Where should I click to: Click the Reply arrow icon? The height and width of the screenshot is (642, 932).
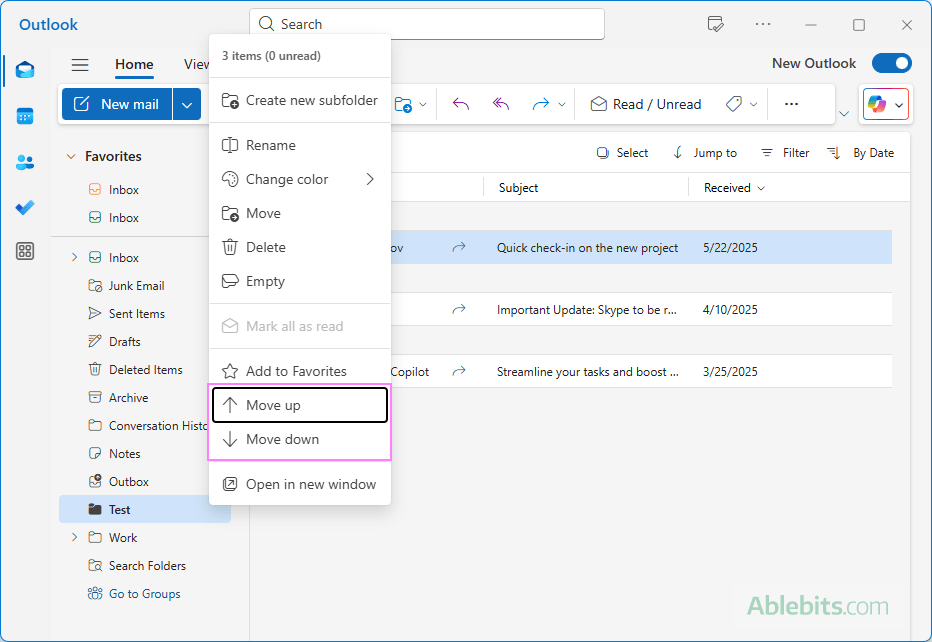pos(461,104)
